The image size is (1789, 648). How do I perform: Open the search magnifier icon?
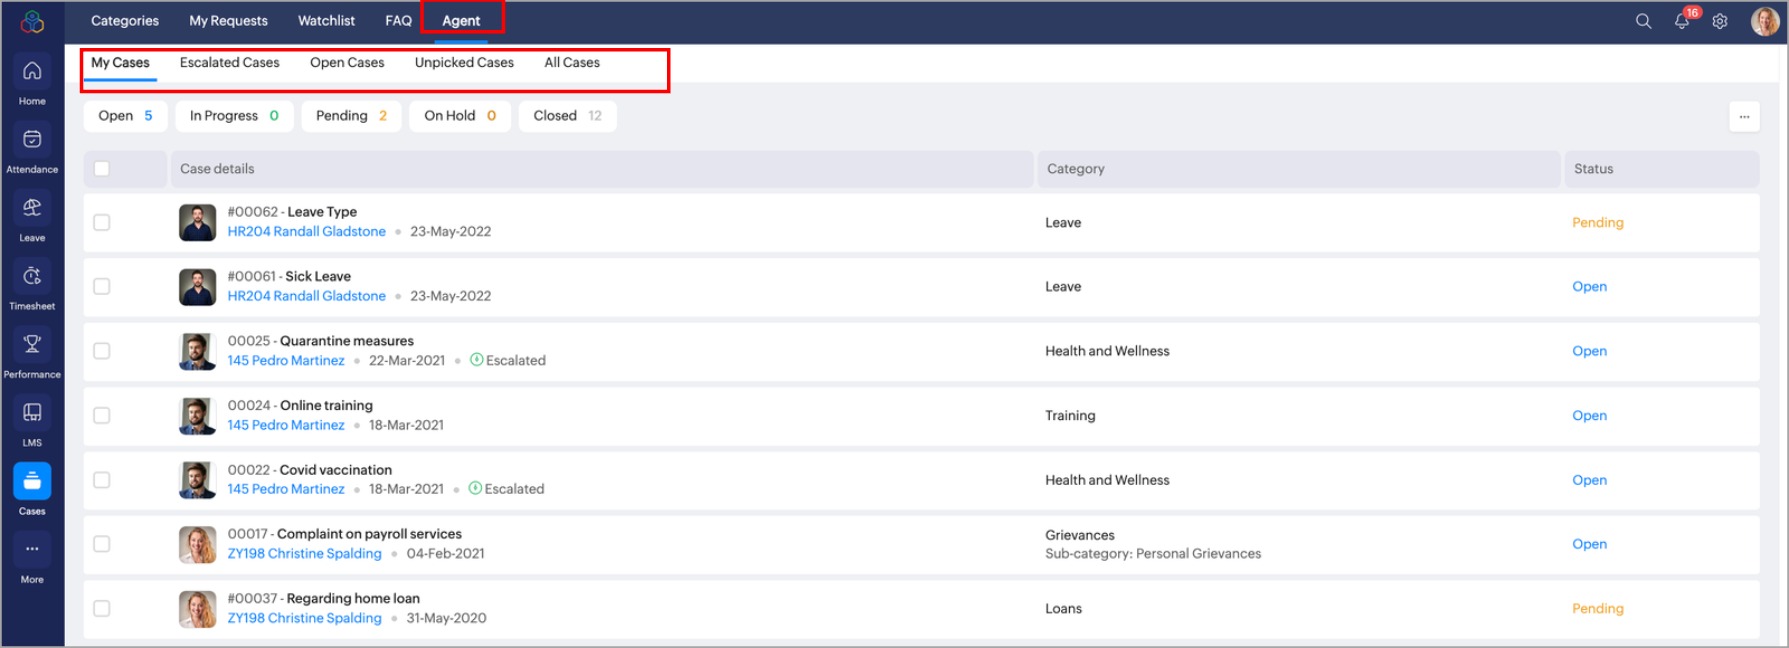(x=1643, y=21)
